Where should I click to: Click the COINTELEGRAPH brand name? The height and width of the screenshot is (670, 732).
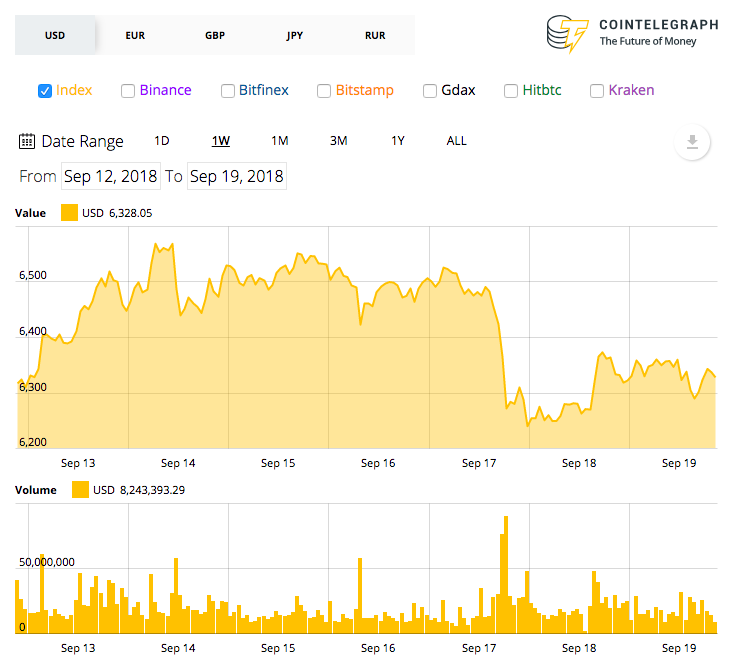[x=659, y=25]
